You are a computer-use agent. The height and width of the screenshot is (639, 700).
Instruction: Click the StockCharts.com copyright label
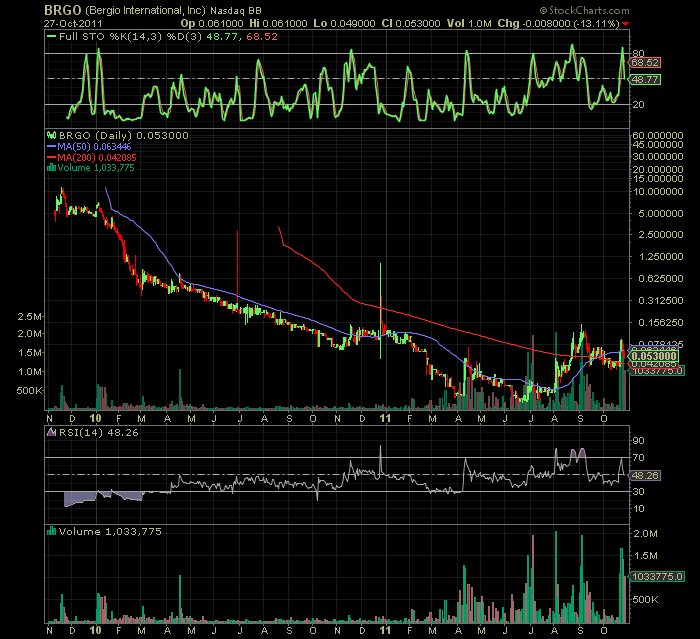pyautogui.click(x=584, y=10)
